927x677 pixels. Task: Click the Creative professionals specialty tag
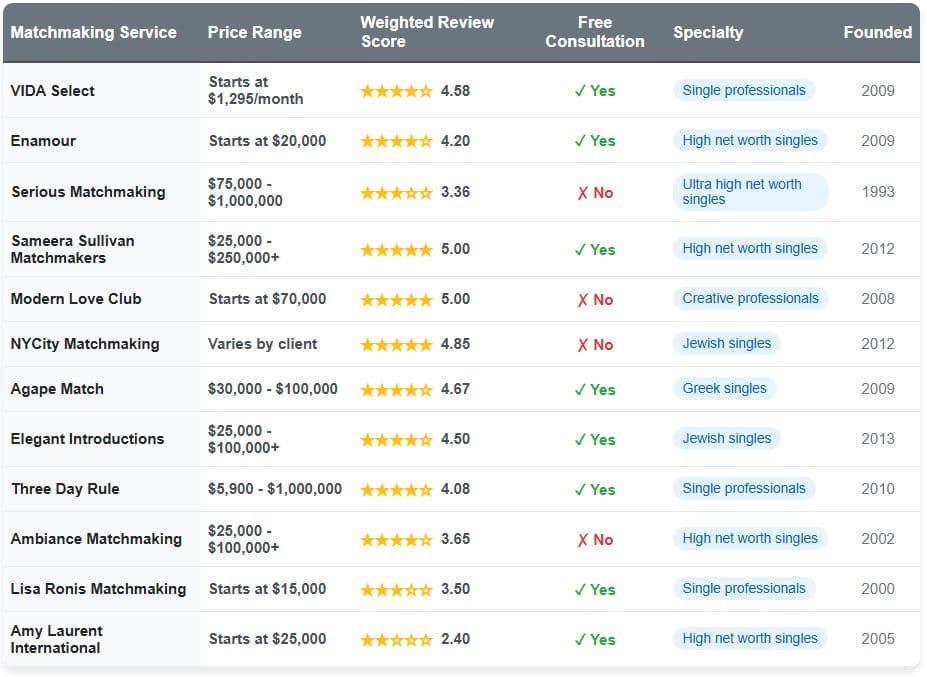(x=750, y=299)
